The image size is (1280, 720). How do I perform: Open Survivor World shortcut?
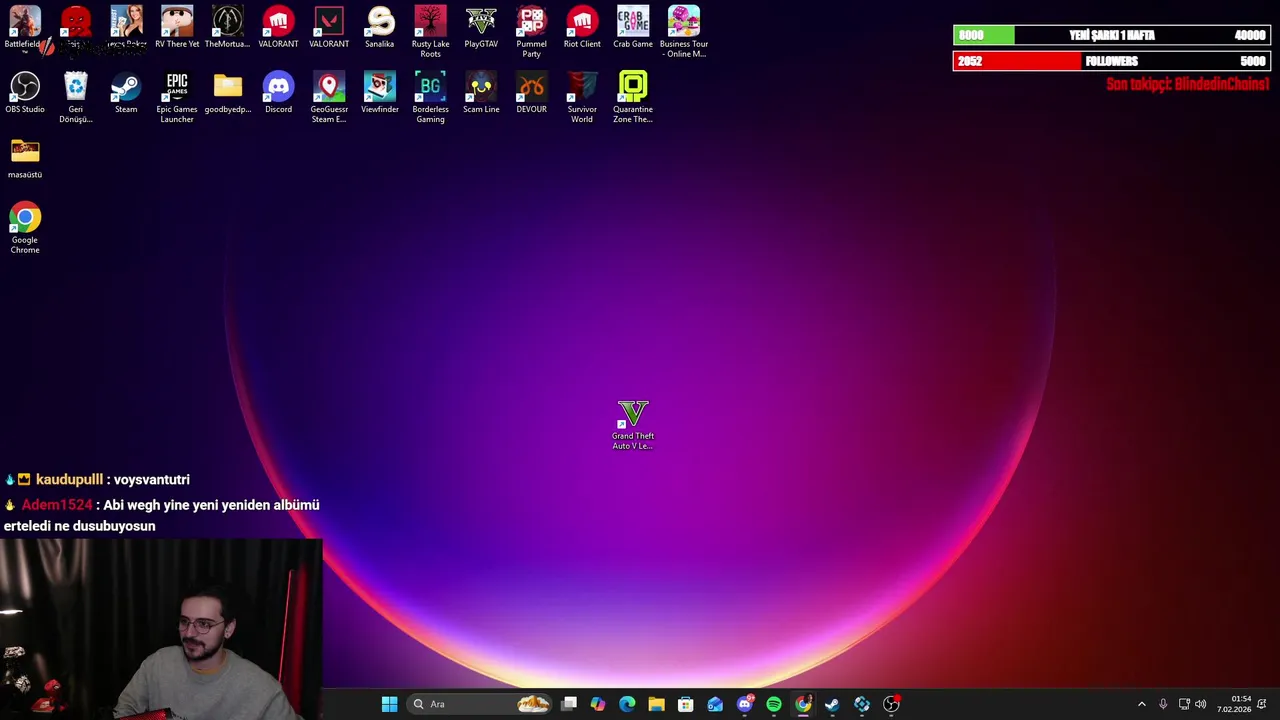coord(582,97)
